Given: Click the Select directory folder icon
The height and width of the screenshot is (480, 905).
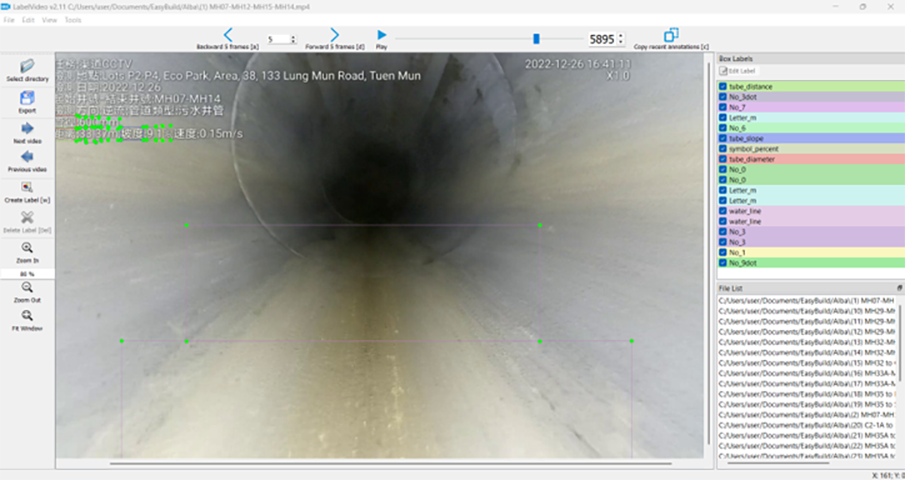Looking at the screenshot, I should [x=27, y=66].
